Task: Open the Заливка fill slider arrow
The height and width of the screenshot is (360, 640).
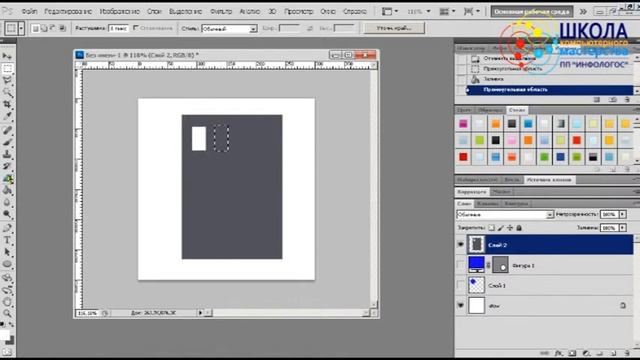Action: 623,228
